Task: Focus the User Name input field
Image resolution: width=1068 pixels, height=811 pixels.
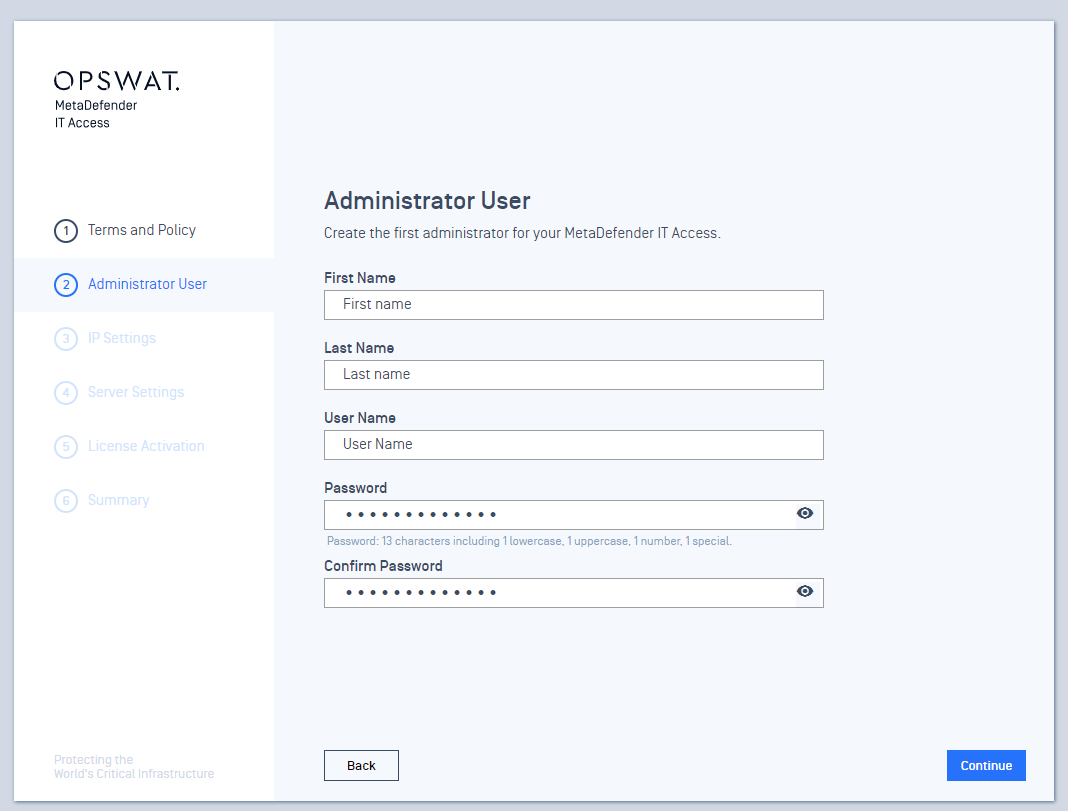Action: coord(574,445)
